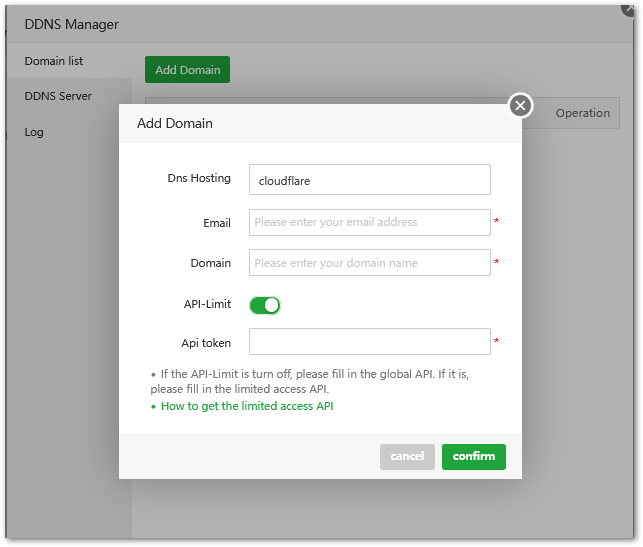
Task: Go to the Log tab
Action: pyautogui.click(x=34, y=132)
